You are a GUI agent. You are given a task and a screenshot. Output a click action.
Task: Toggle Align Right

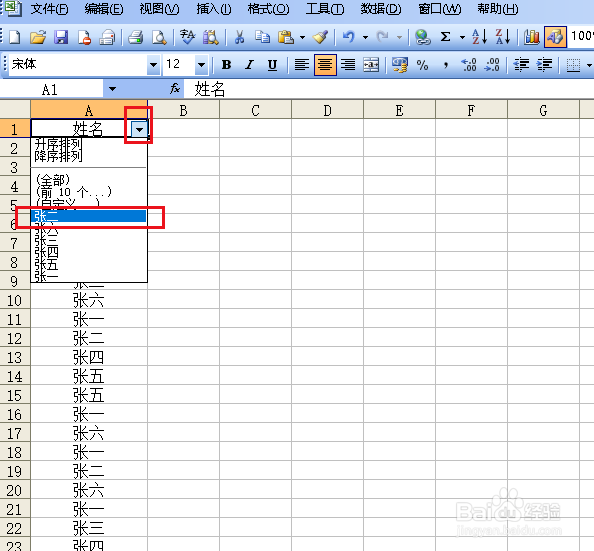pos(348,65)
